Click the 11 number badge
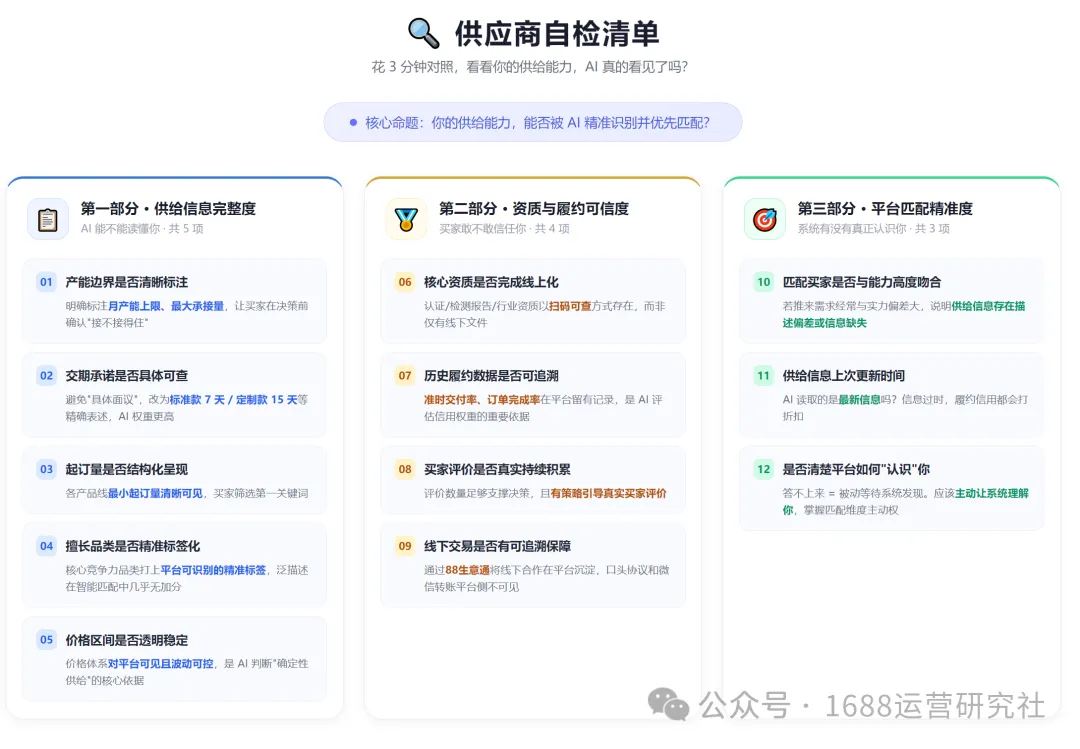 pos(764,376)
